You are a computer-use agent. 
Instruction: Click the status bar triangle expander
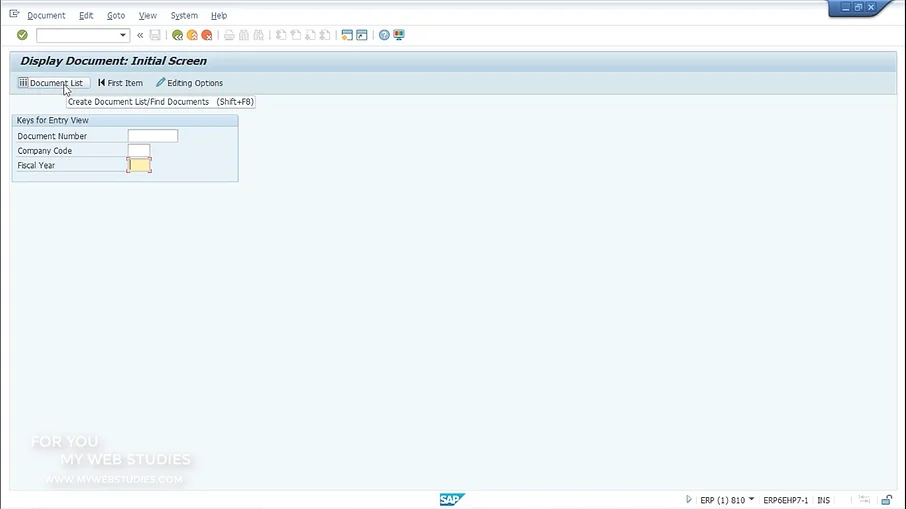[x=688, y=500]
